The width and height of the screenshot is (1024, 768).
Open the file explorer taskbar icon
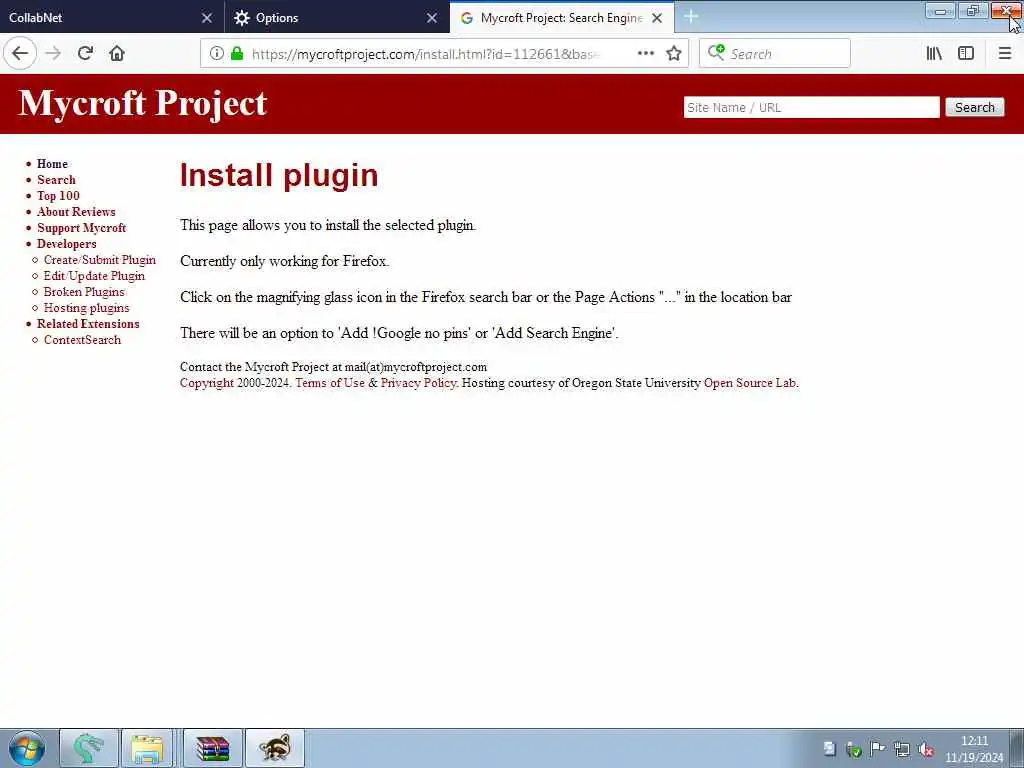(x=147, y=748)
